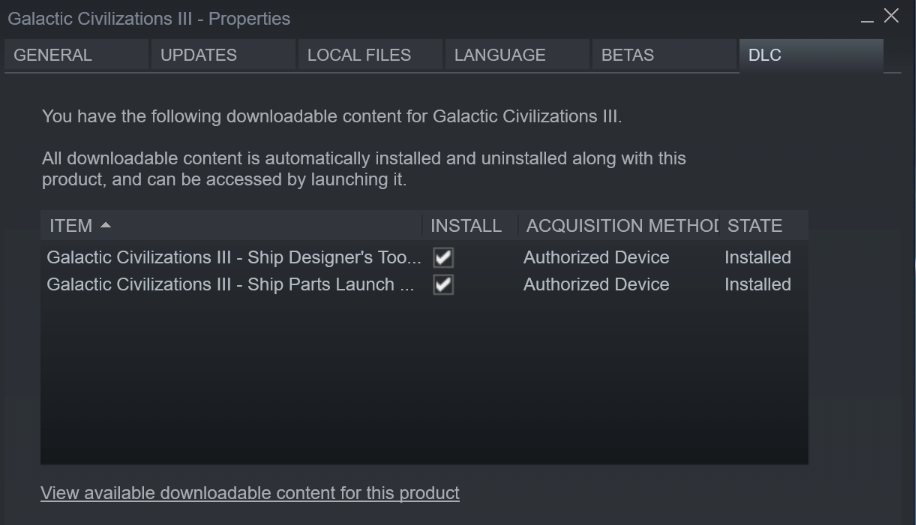The height and width of the screenshot is (525, 916).
Task: Close the Properties window
Action: (891, 16)
